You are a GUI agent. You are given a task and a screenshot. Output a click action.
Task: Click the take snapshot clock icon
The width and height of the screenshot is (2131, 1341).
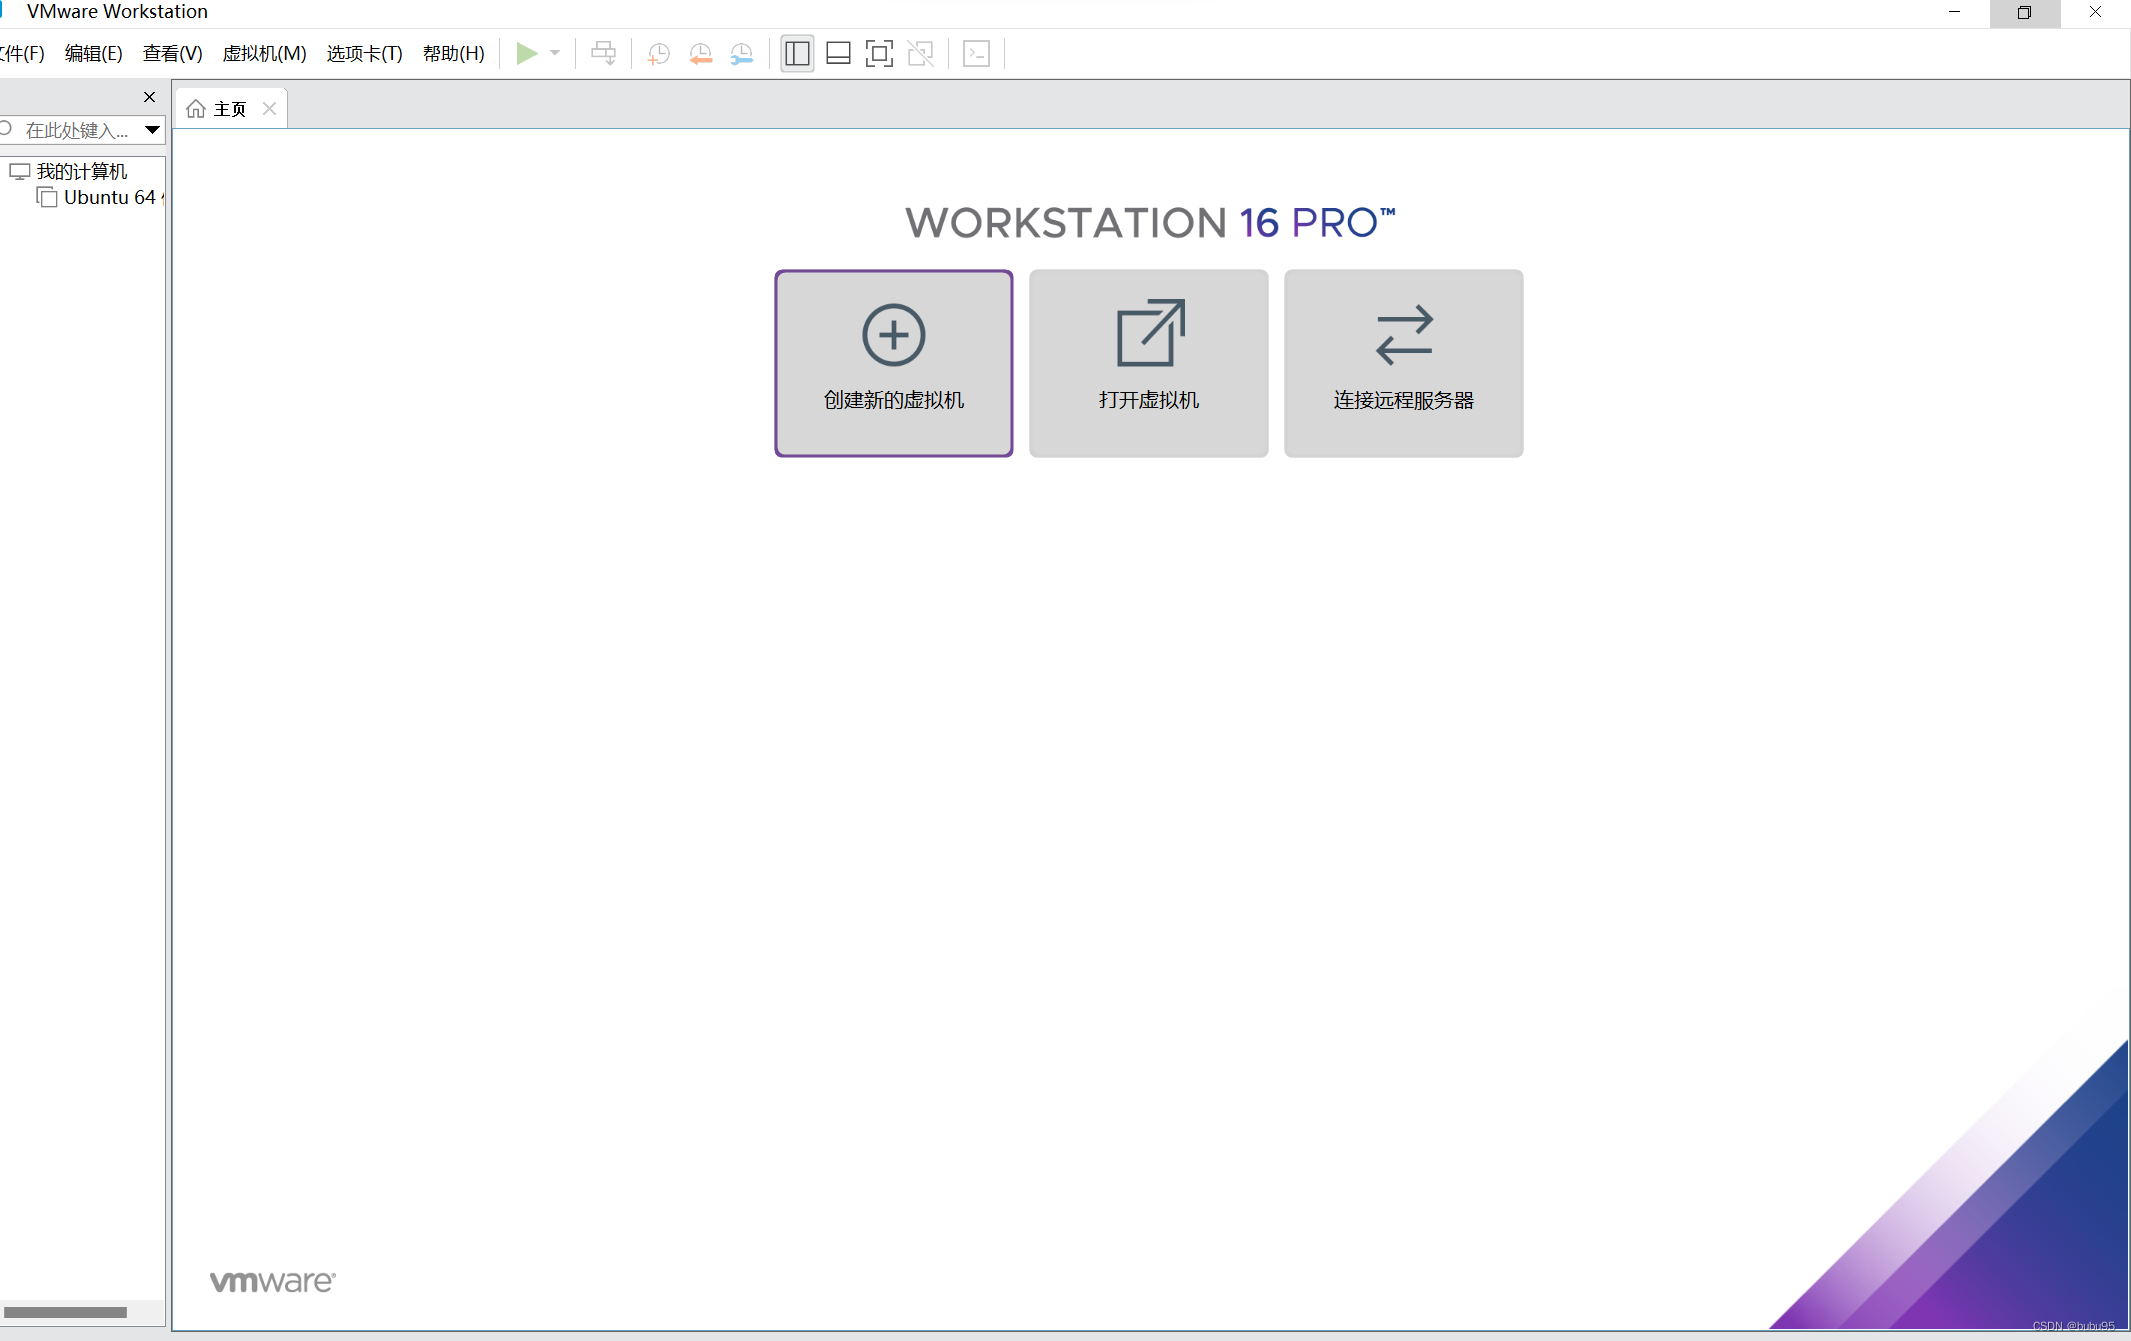coord(658,54)
